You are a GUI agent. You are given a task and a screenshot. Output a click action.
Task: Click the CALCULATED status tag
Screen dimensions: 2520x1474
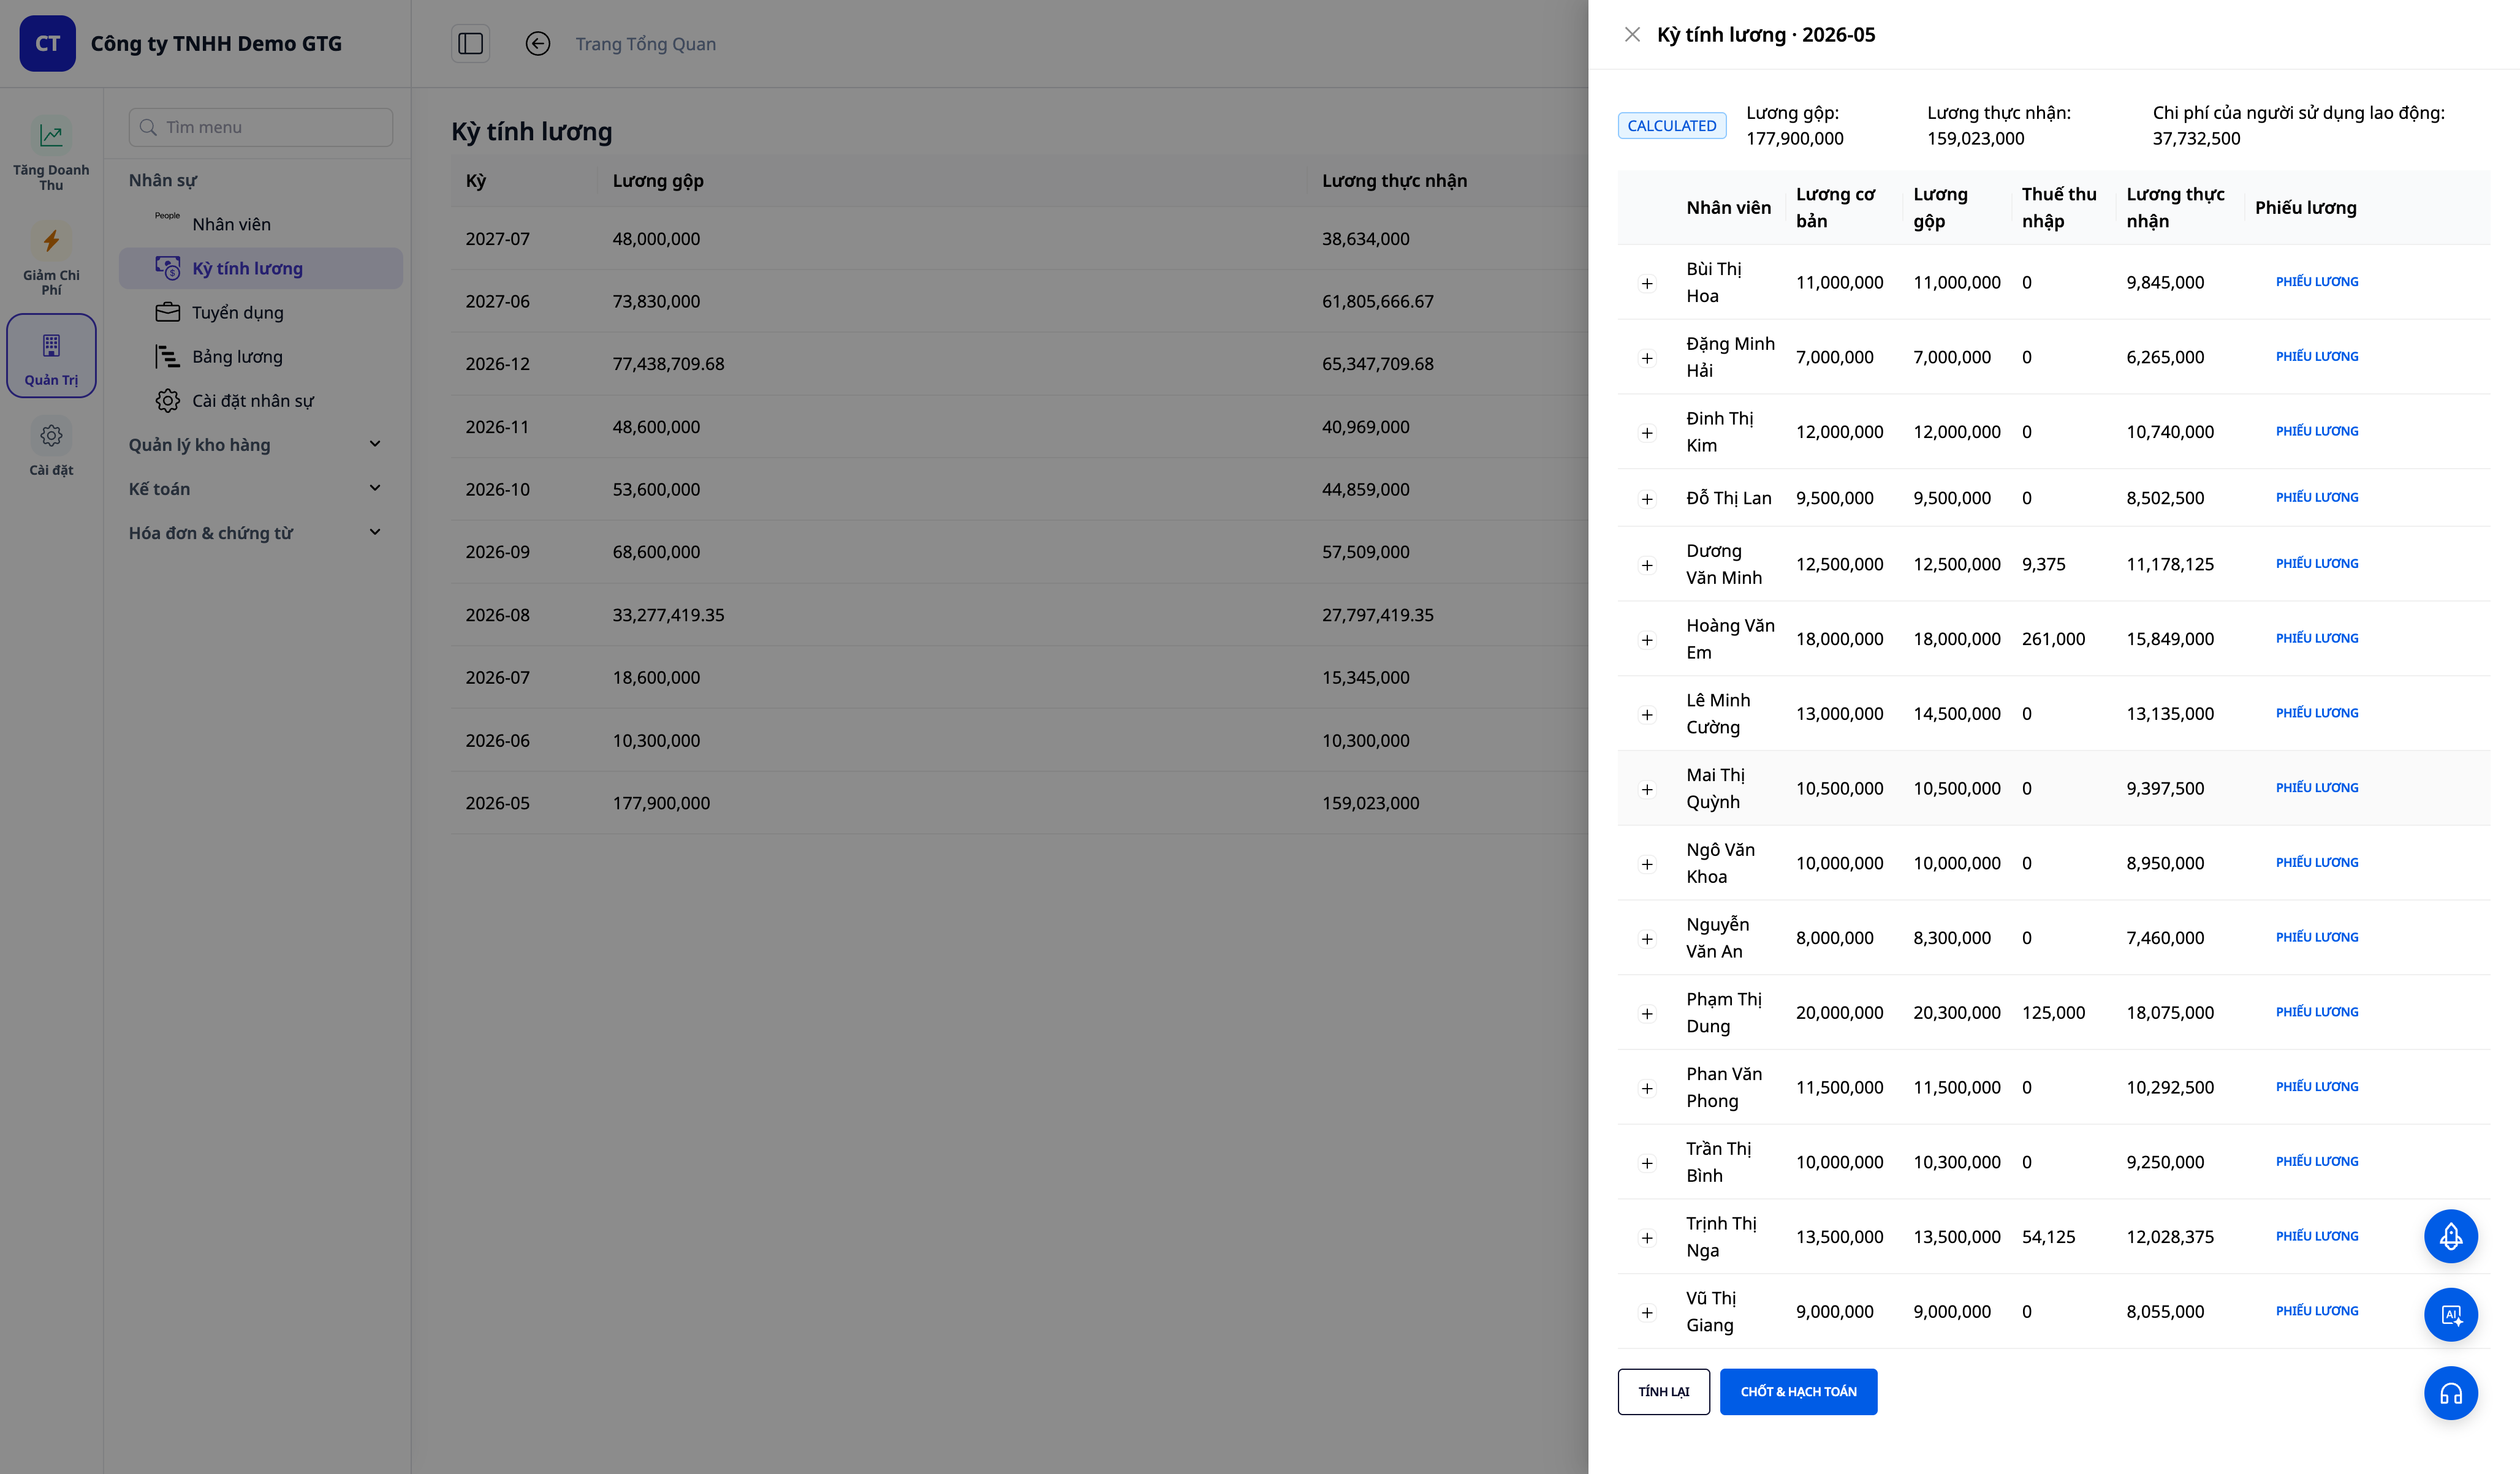[x=1671, y=126]
